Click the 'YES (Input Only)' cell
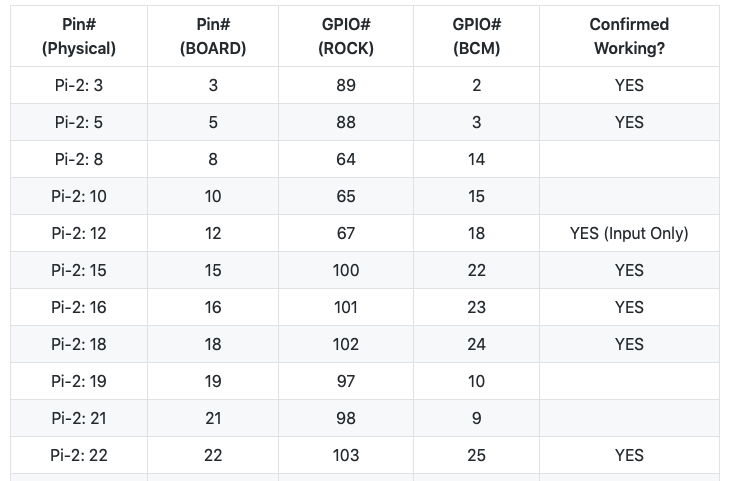The image size is (735, 481). pyautogui.click(x=629, y=234)
